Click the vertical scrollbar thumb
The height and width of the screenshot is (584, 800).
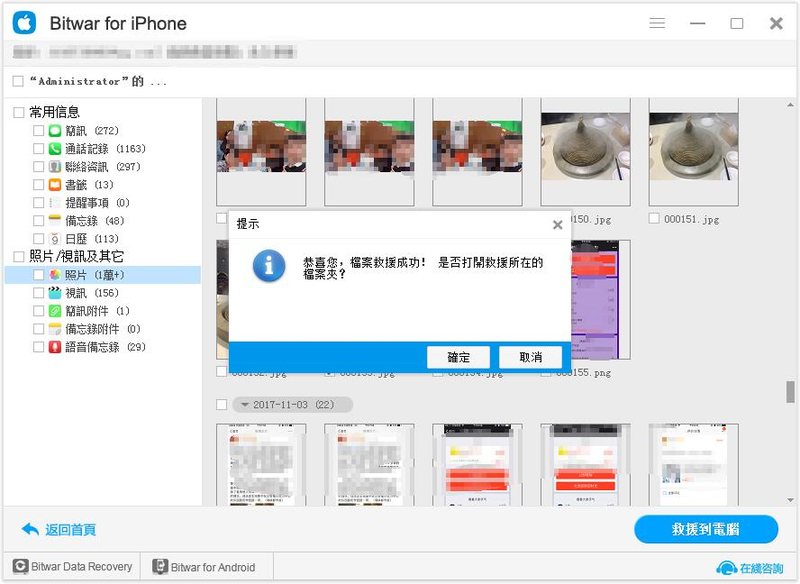point(790,392)
